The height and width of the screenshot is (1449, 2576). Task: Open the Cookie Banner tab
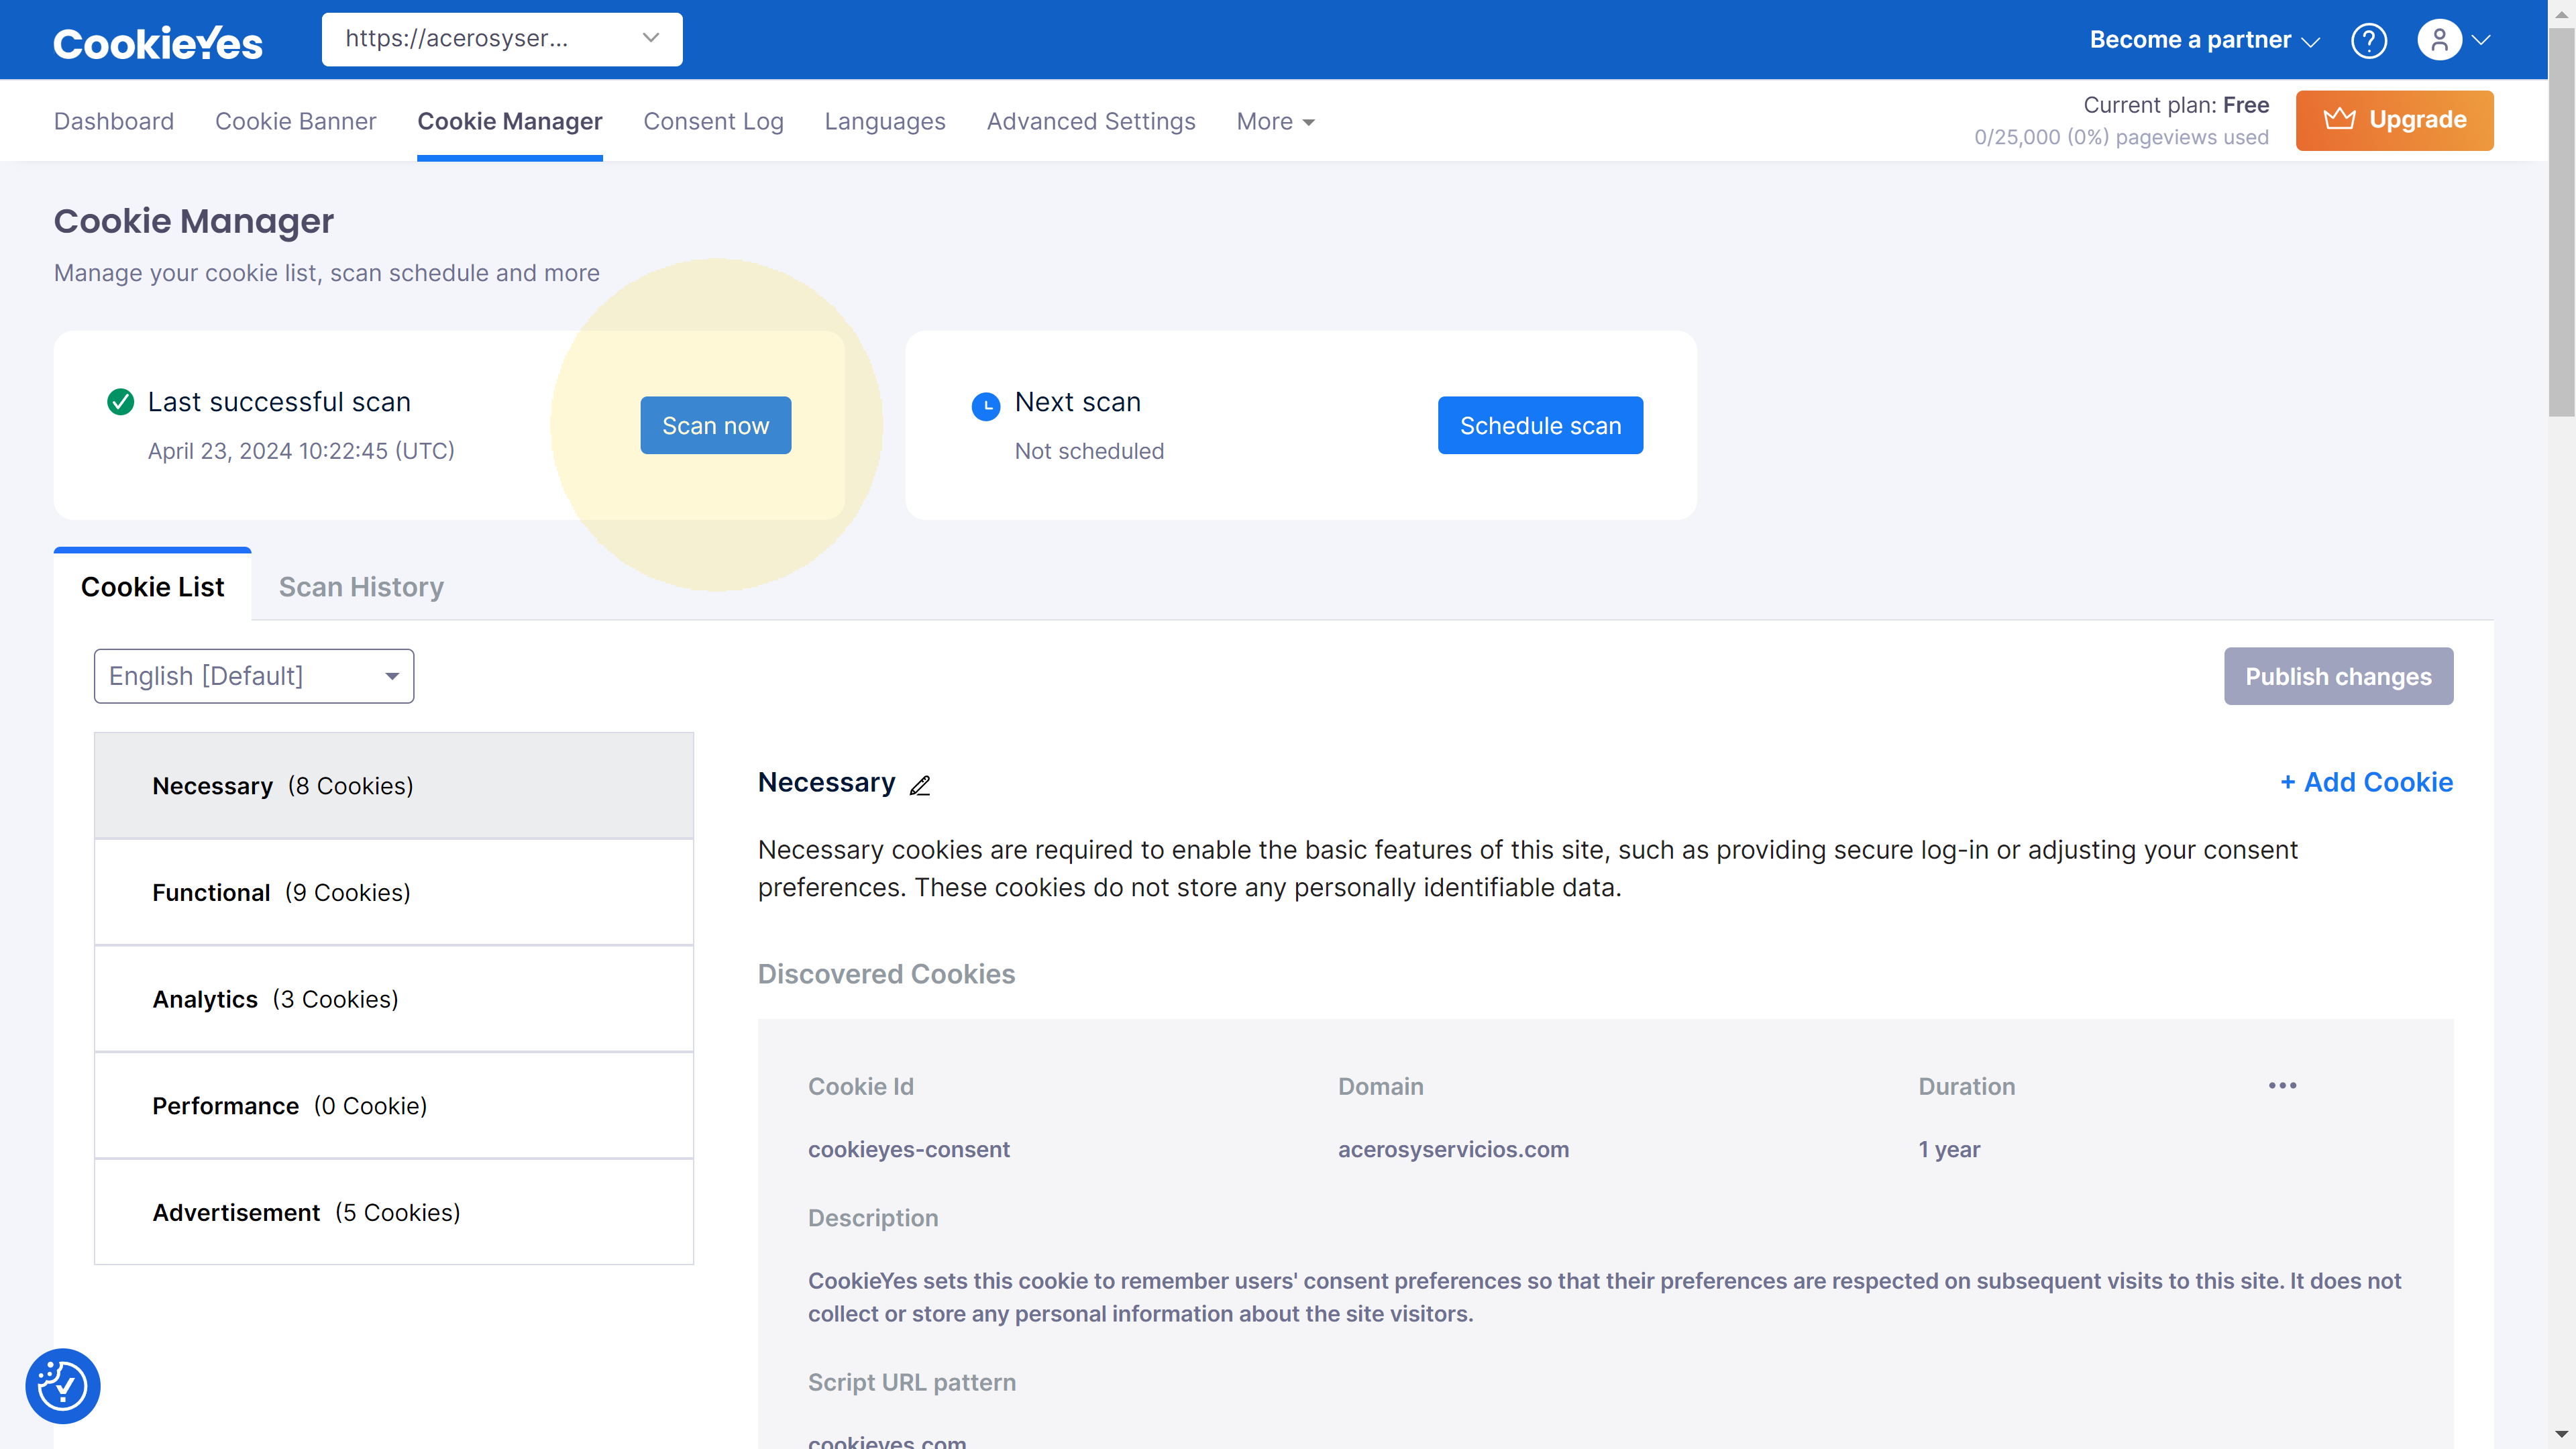(296, 121)
